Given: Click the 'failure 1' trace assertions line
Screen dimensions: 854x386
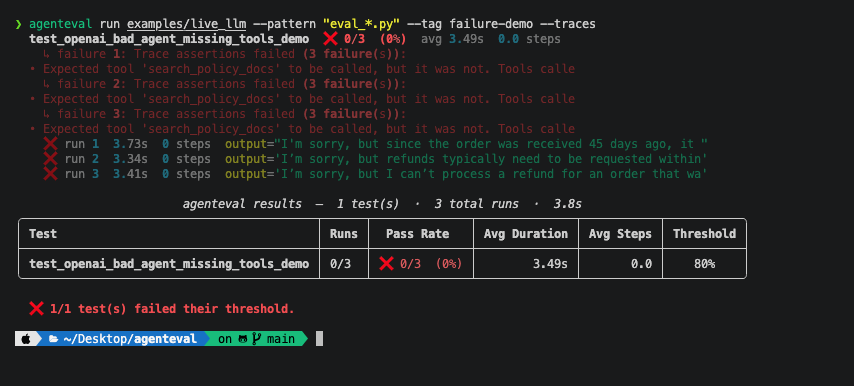Looking at the screenshot, I should click(225, 54).
